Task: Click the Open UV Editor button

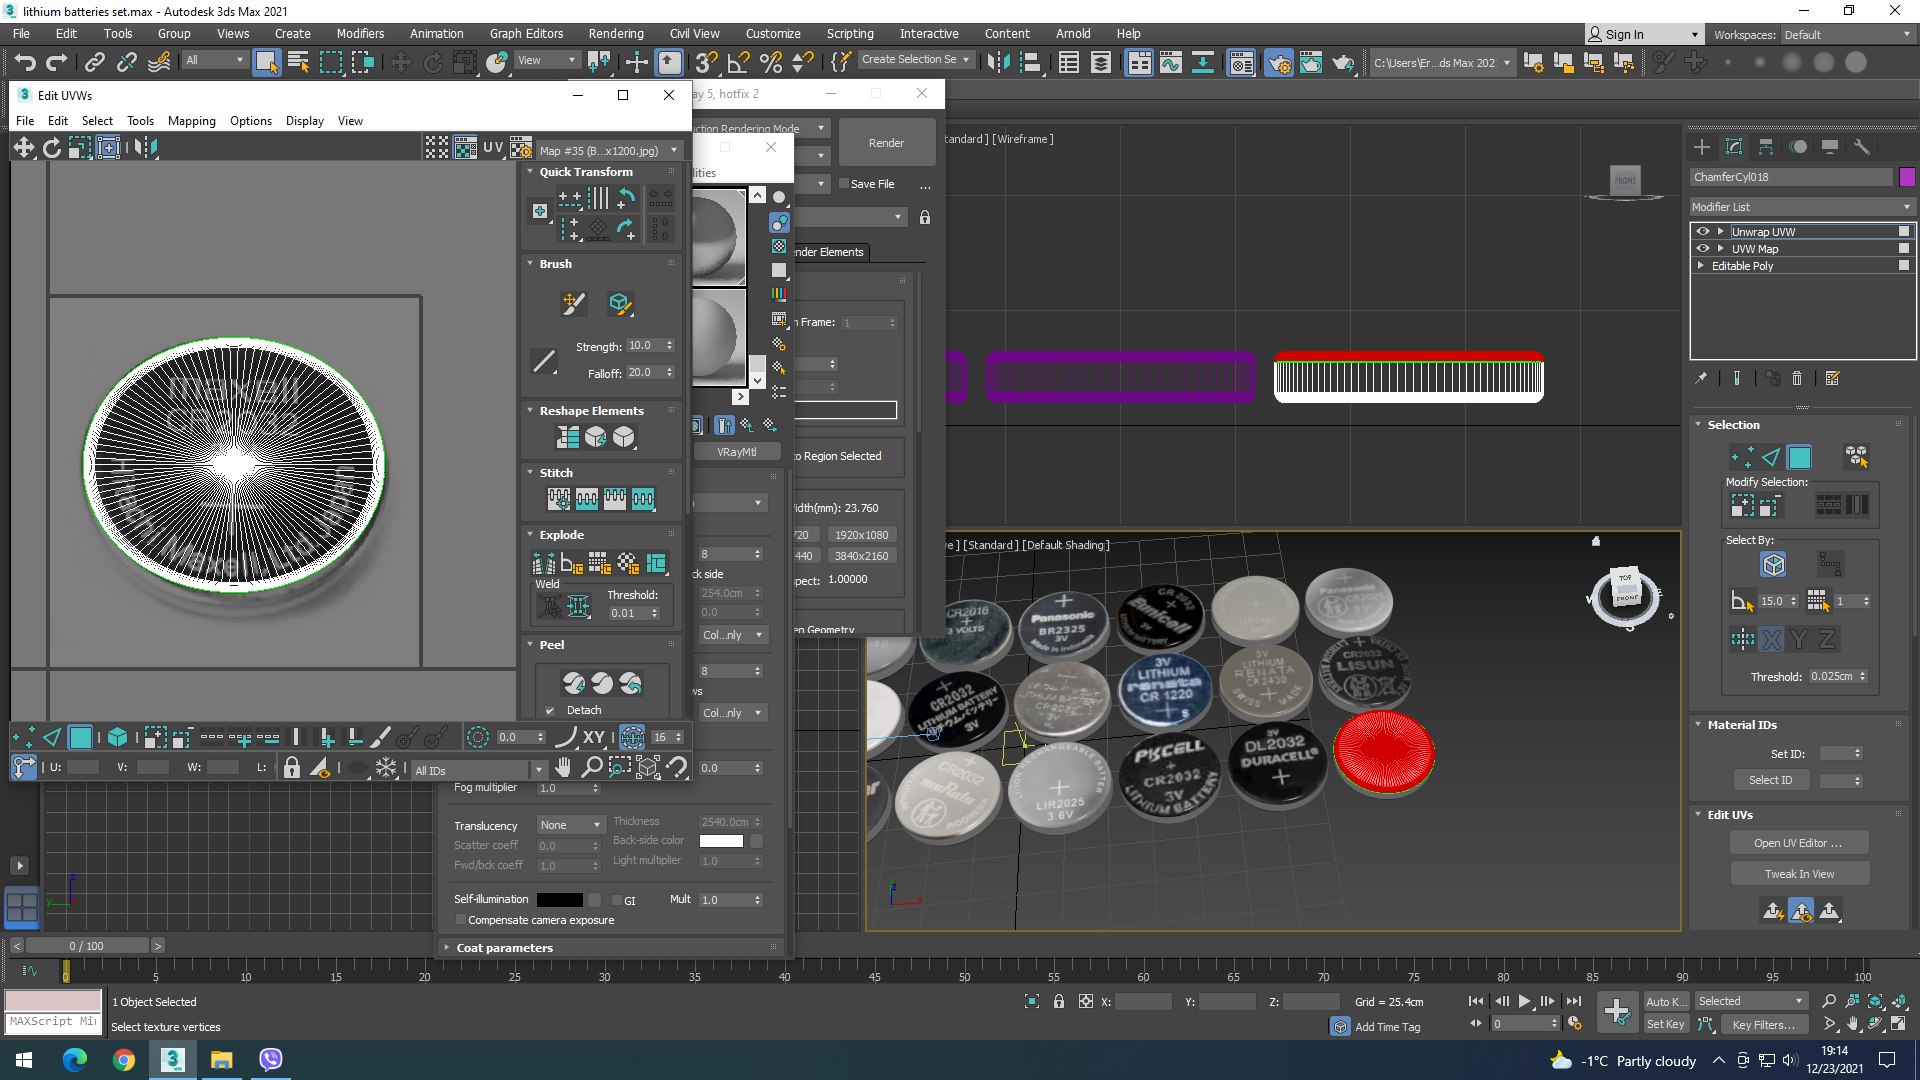Action: click(1798, 843)
